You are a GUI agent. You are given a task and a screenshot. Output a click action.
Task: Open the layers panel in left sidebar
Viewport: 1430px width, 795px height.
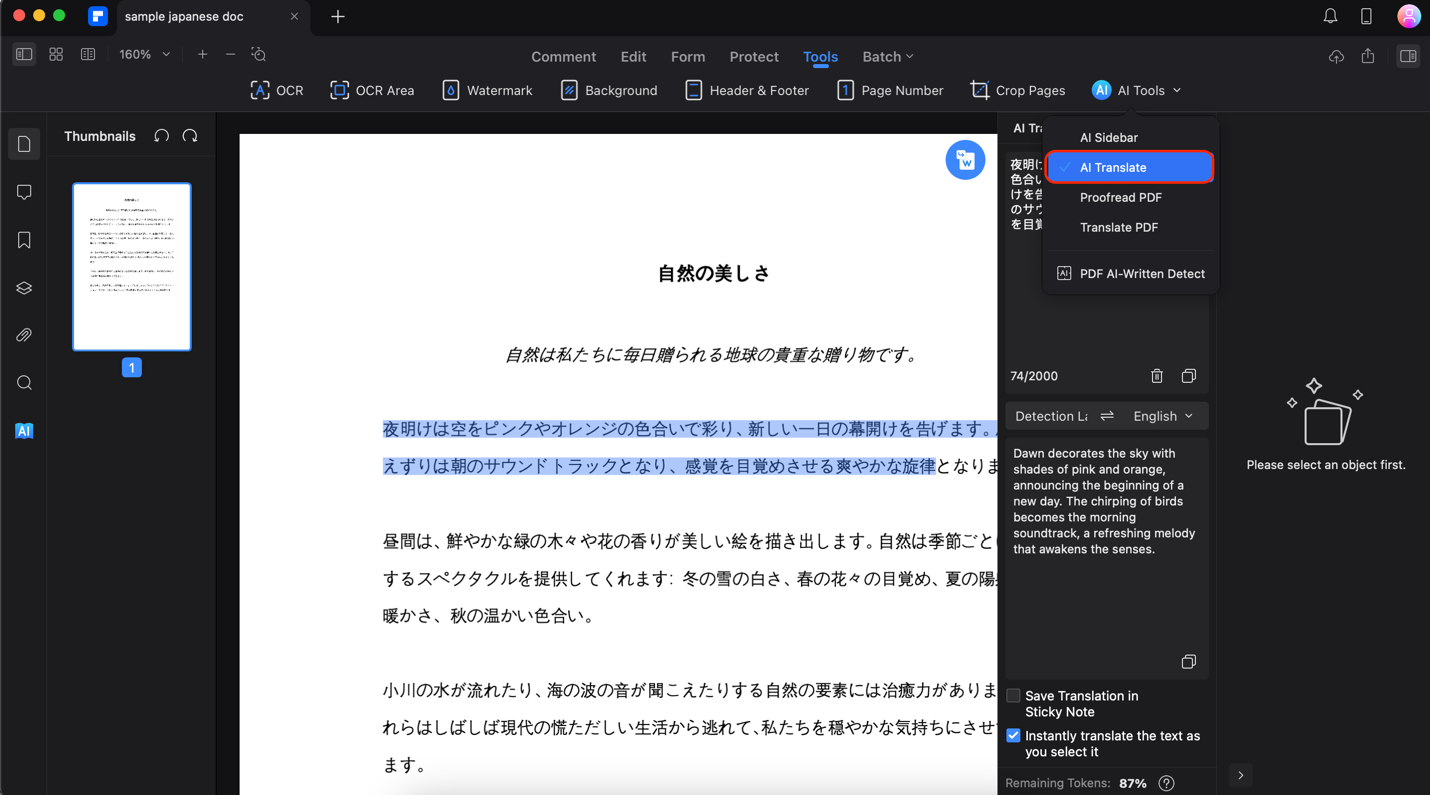coord(24,288)
